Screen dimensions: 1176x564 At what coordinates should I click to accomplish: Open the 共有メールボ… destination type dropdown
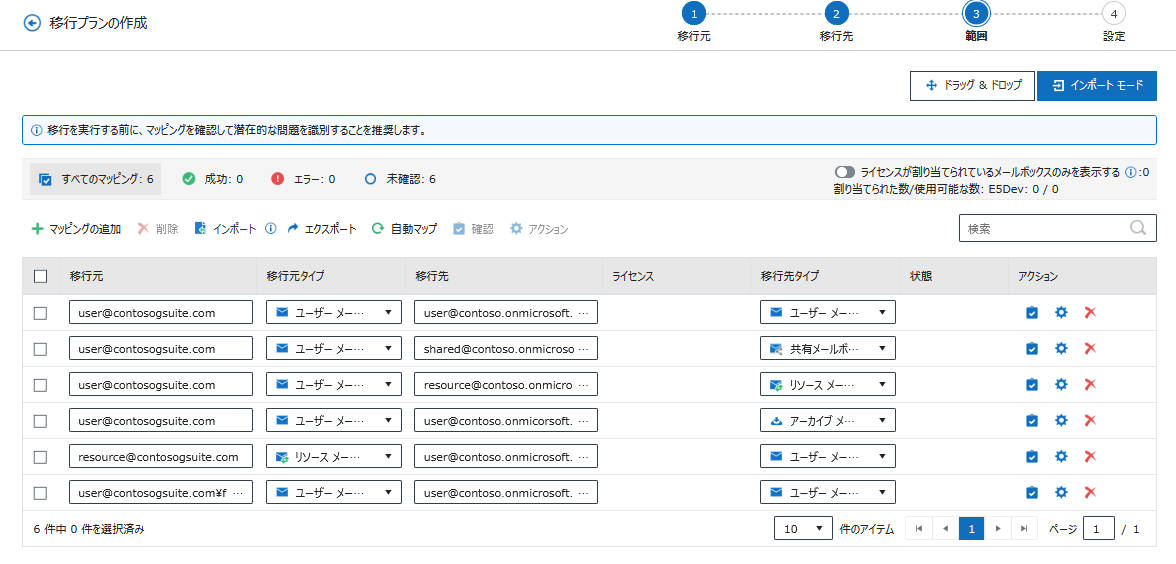click(827, 348)
